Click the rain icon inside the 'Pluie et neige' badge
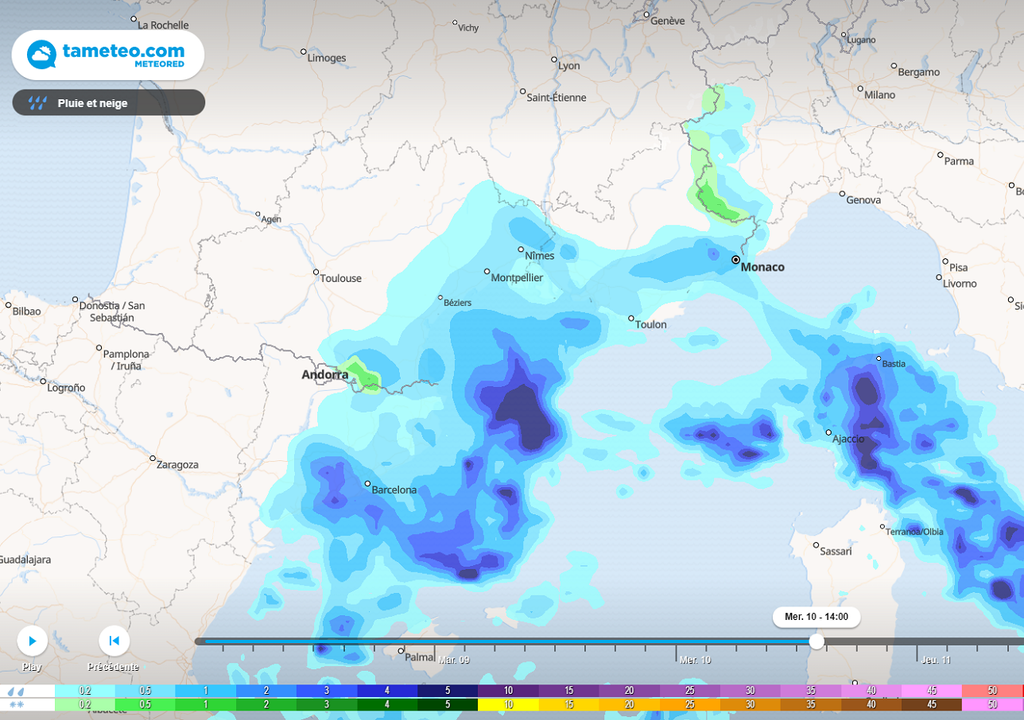Image resolution: width=1024 pixels, height=720 pixels. point(38,102)
